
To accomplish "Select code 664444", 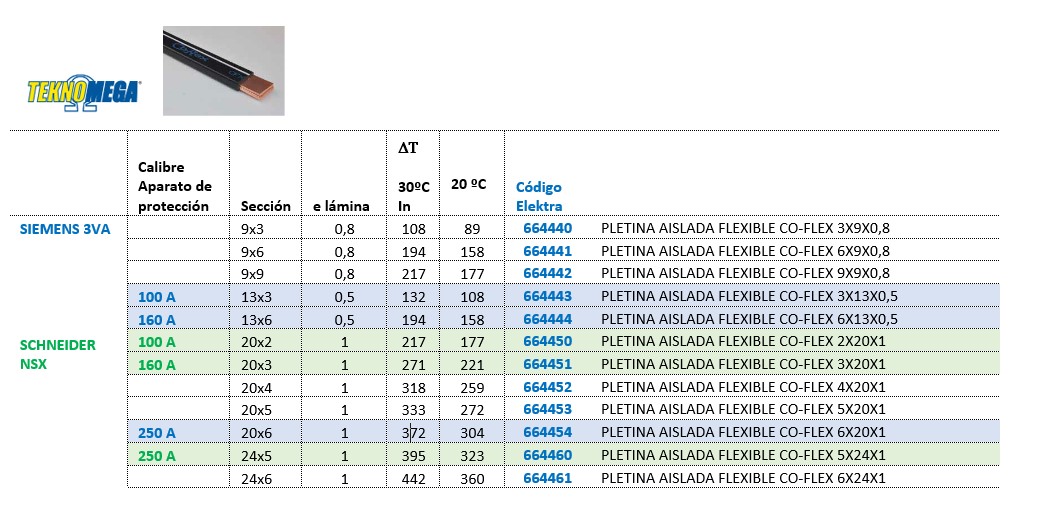I will (548, 319).
